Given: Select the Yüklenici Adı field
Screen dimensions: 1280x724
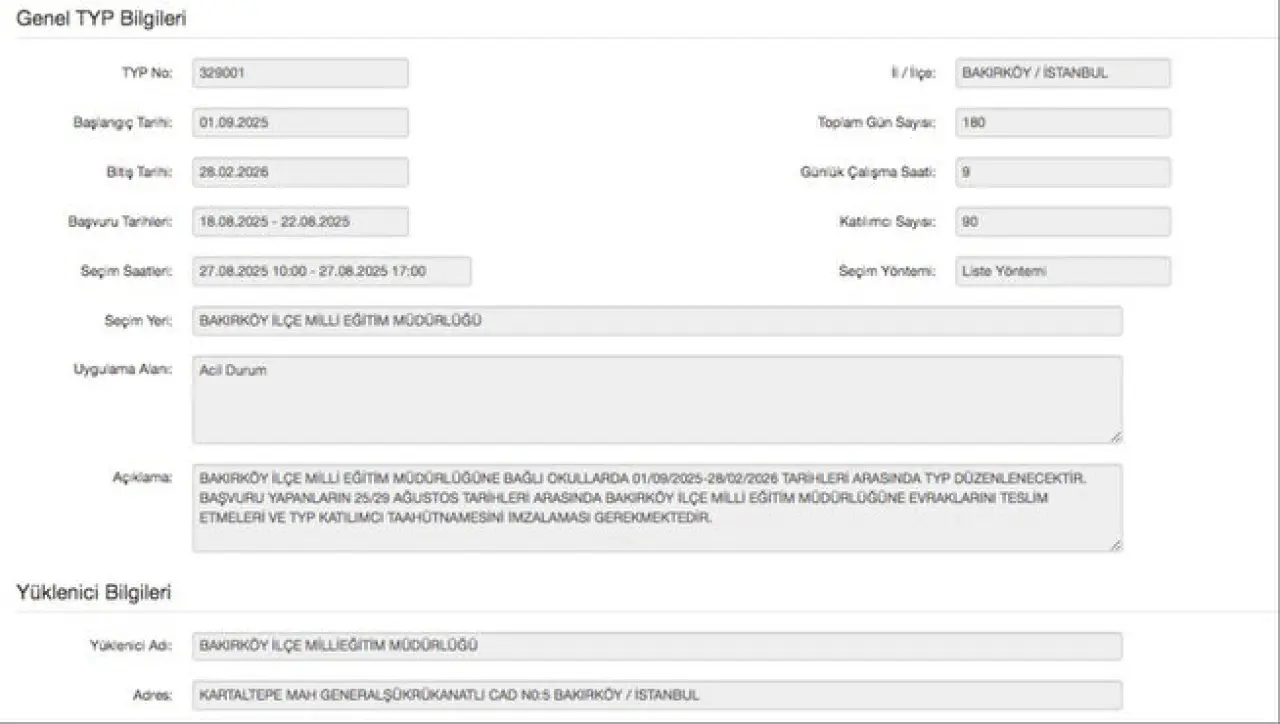Looking at the screenshot, I should click(656, 646).
